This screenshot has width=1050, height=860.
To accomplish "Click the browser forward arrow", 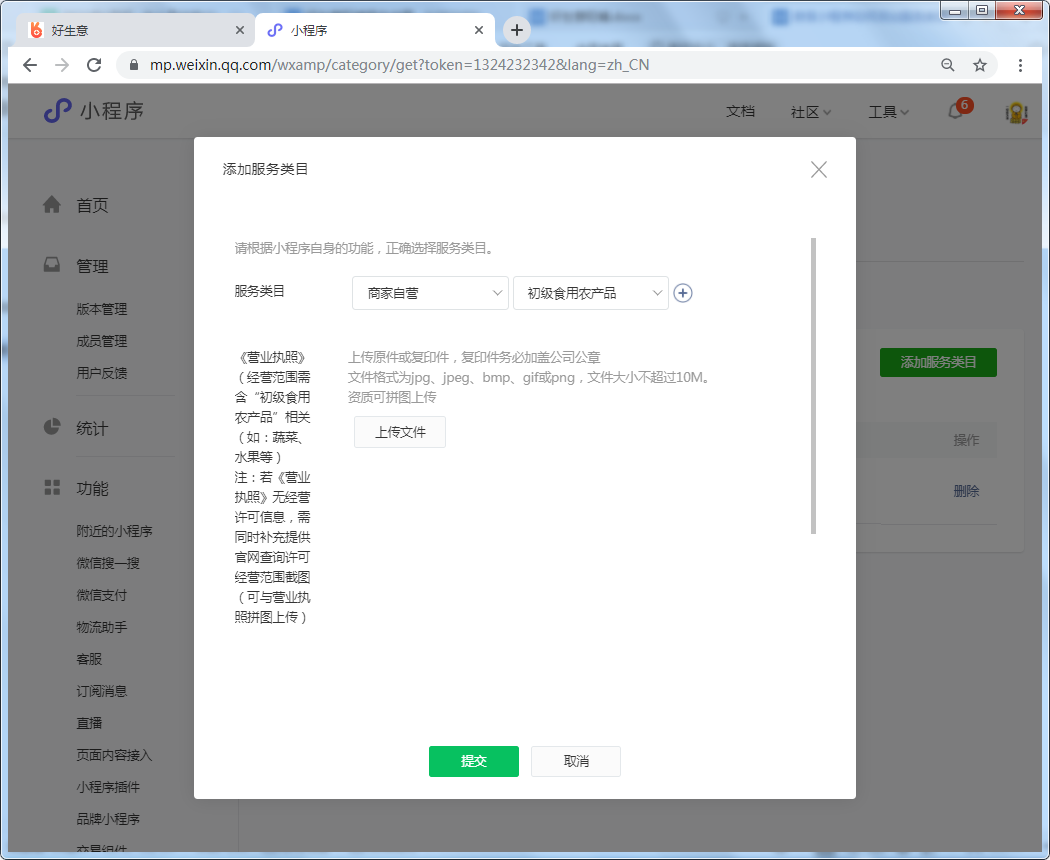I will click(62, 65).
